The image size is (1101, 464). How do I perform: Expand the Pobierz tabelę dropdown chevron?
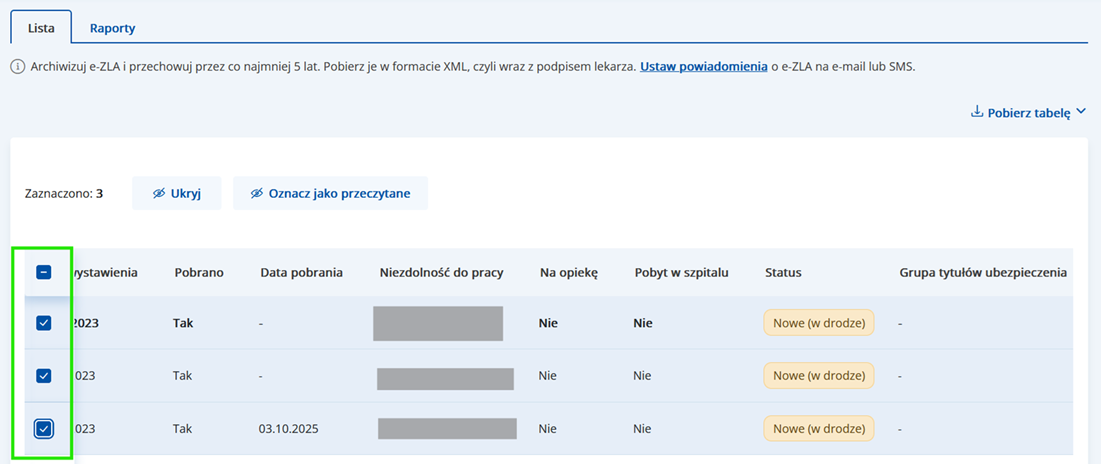tap(1080, 113)
